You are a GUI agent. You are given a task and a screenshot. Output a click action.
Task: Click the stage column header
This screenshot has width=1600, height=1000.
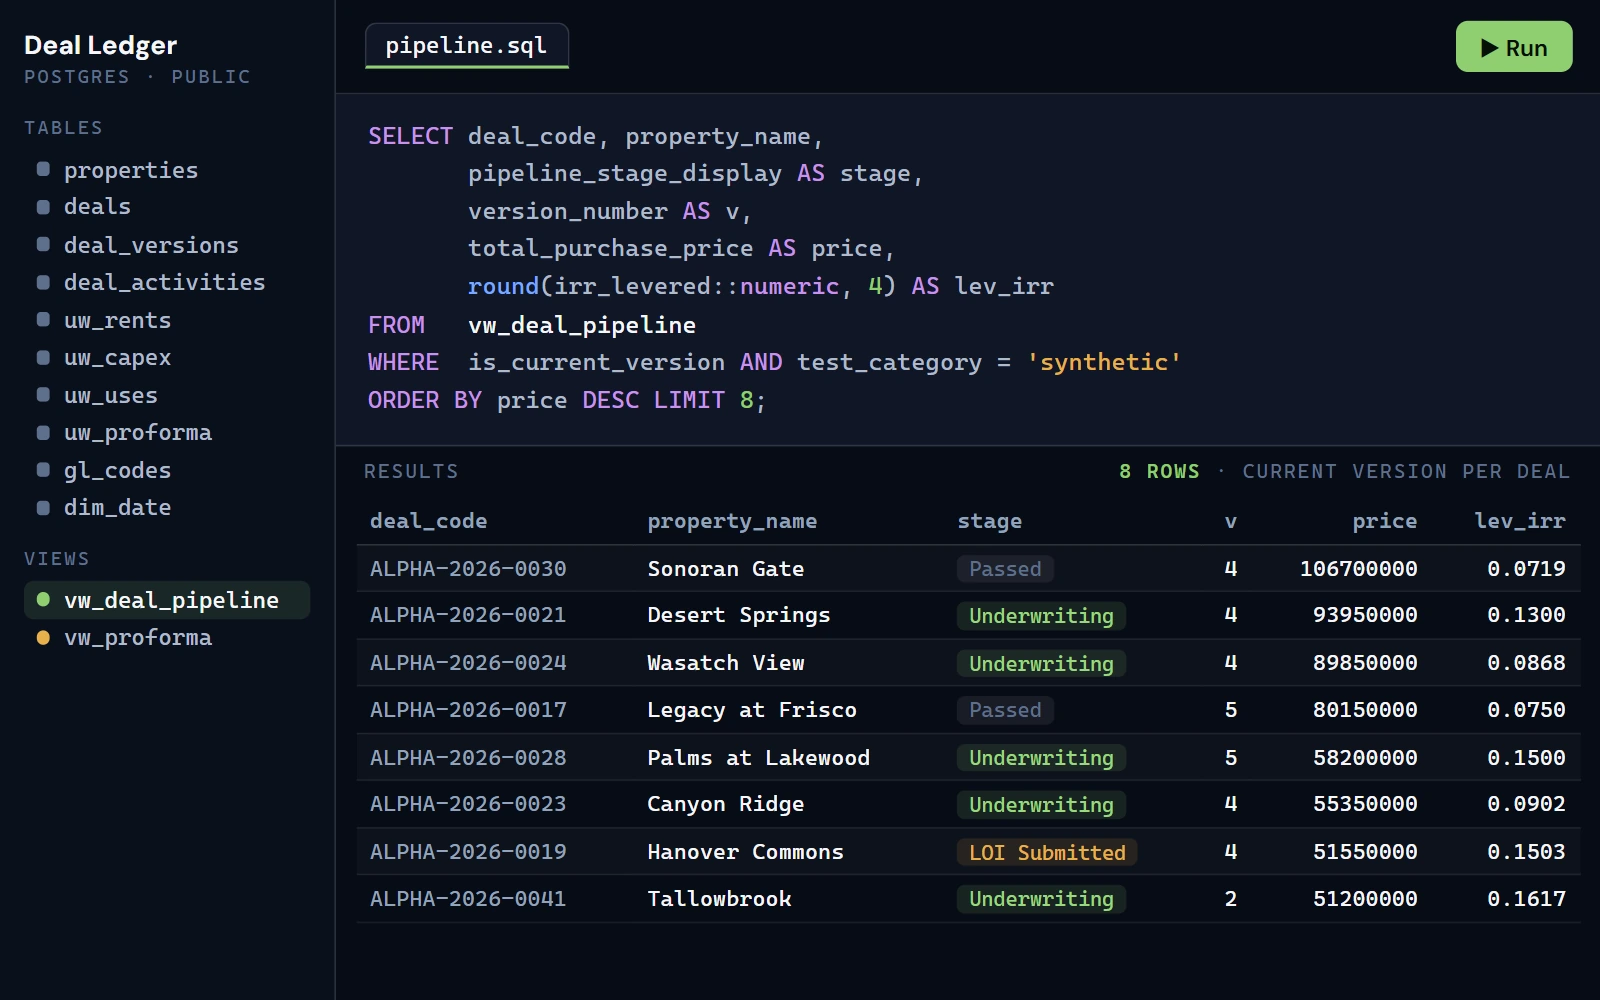coord(989,521)
